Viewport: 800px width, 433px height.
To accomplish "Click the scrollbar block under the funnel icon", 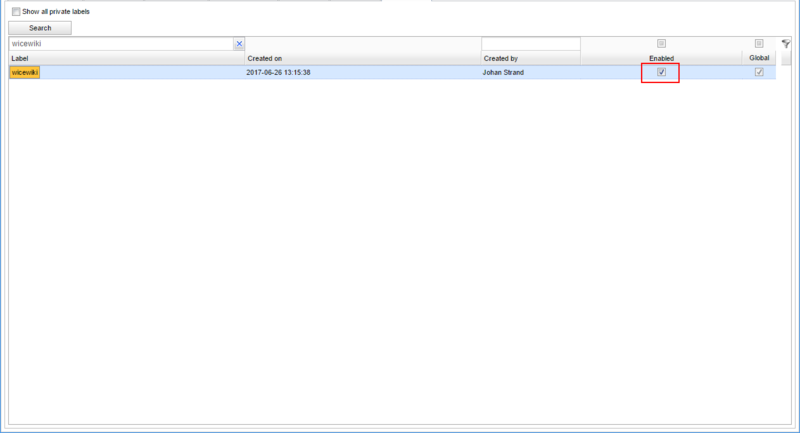I will [x=786, y=59].
